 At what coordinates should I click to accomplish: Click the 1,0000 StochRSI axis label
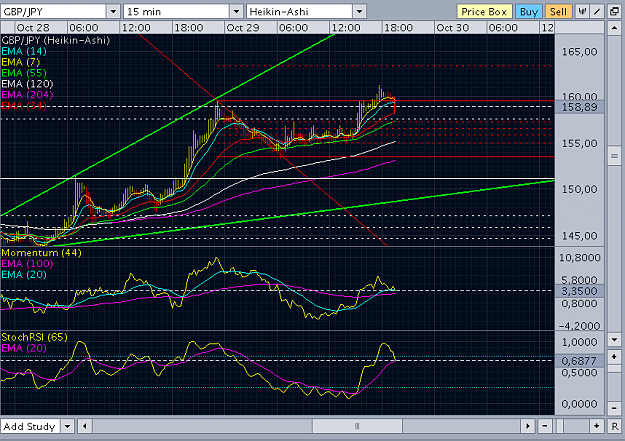pyautogui.click(x=580, y=342)
